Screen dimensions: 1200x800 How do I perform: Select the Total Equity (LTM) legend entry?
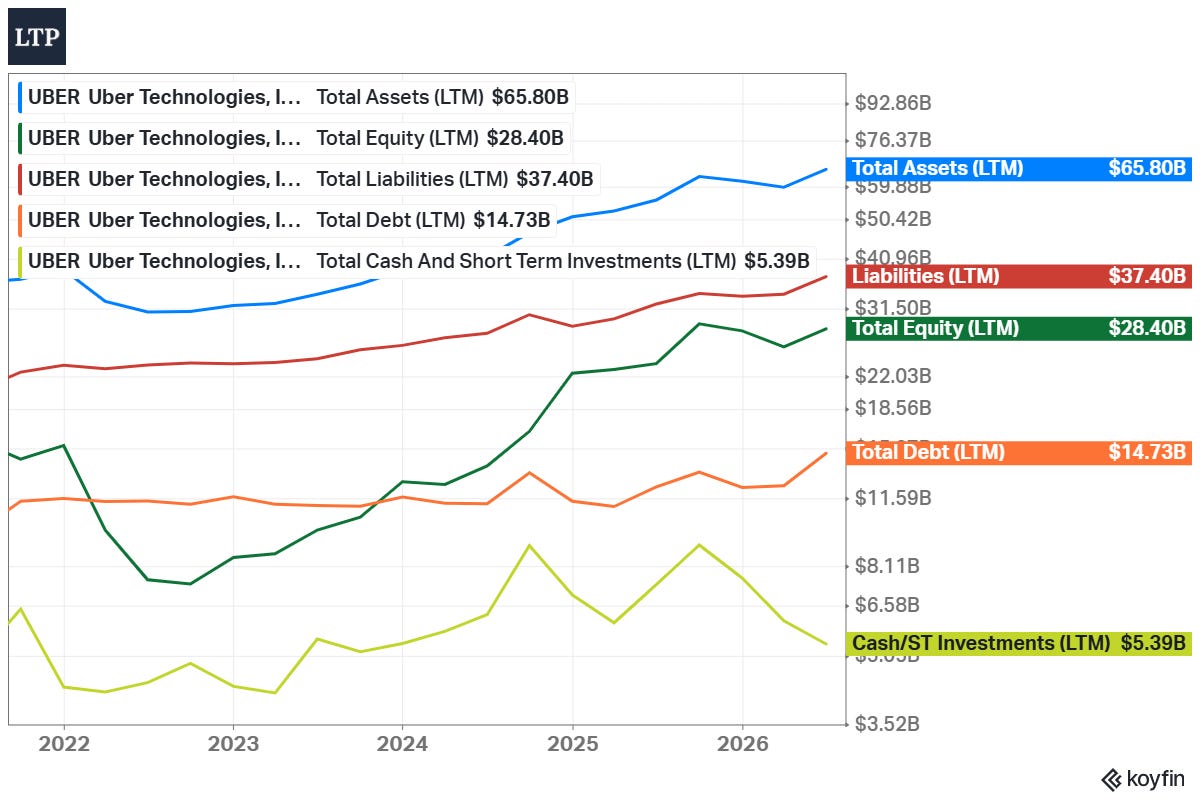[294, 138]
